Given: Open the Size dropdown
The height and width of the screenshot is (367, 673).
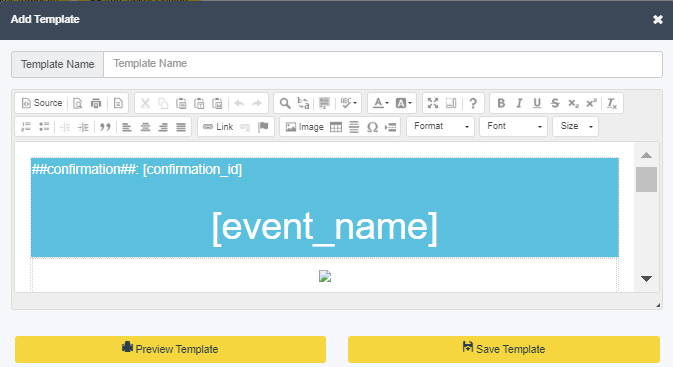Looking at the screenshot, I should coord(576,126).
